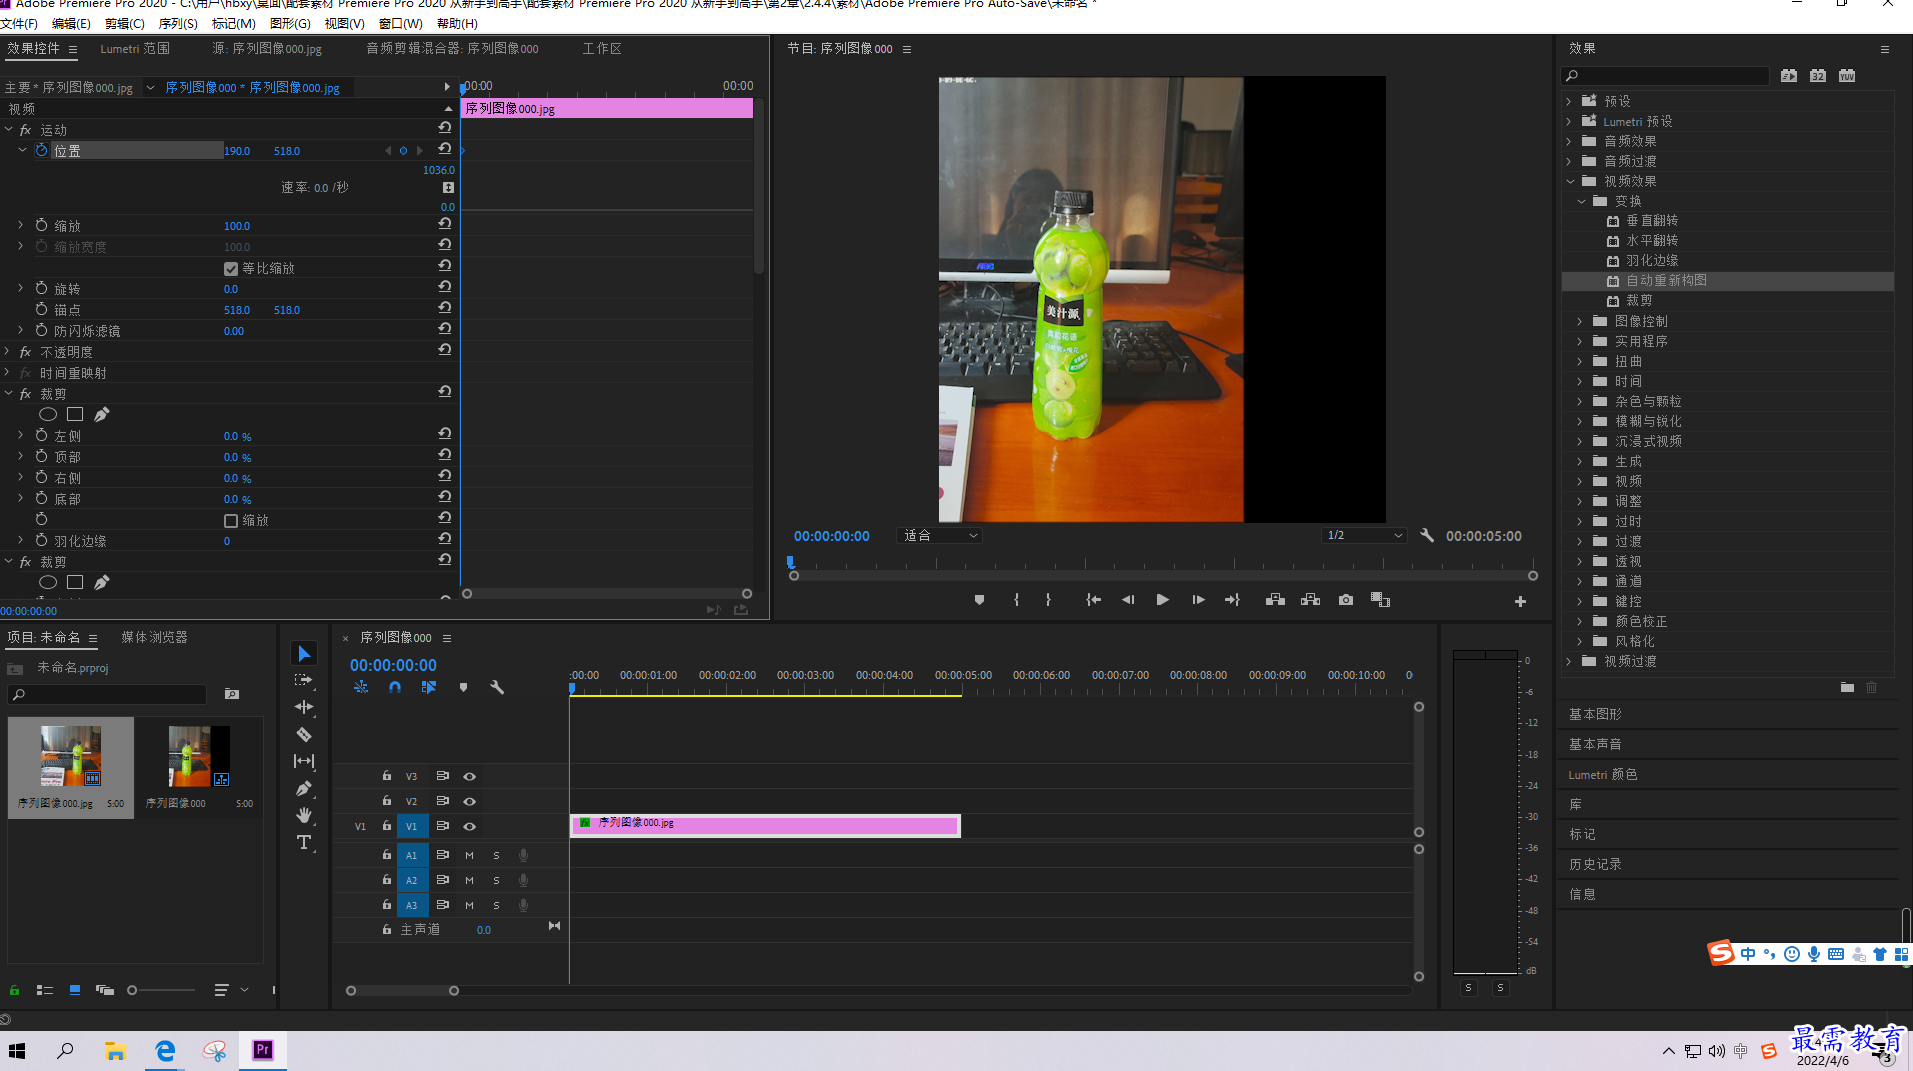Open the Comparison View button

[1380, 600]
